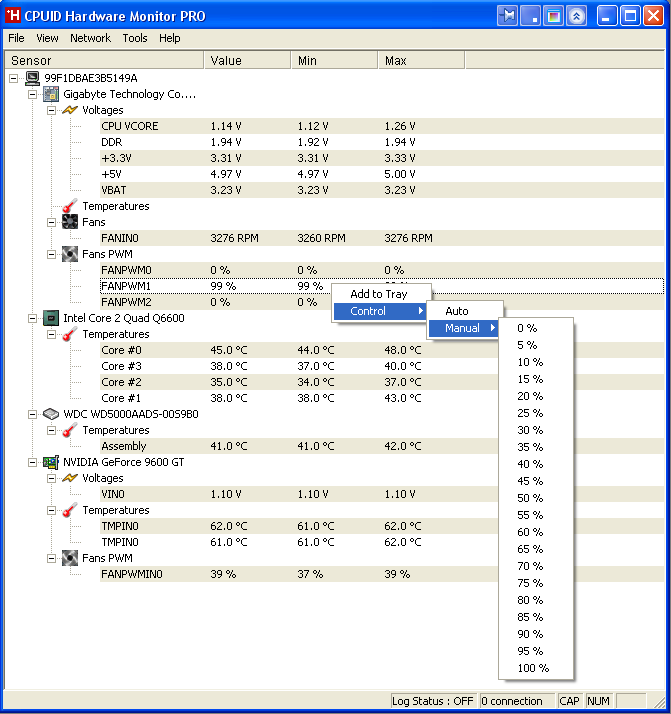This screenshot has height=714, width=671.
Task: Click the NVIDIA Voltages lightning icon
Action: (70, 478)
